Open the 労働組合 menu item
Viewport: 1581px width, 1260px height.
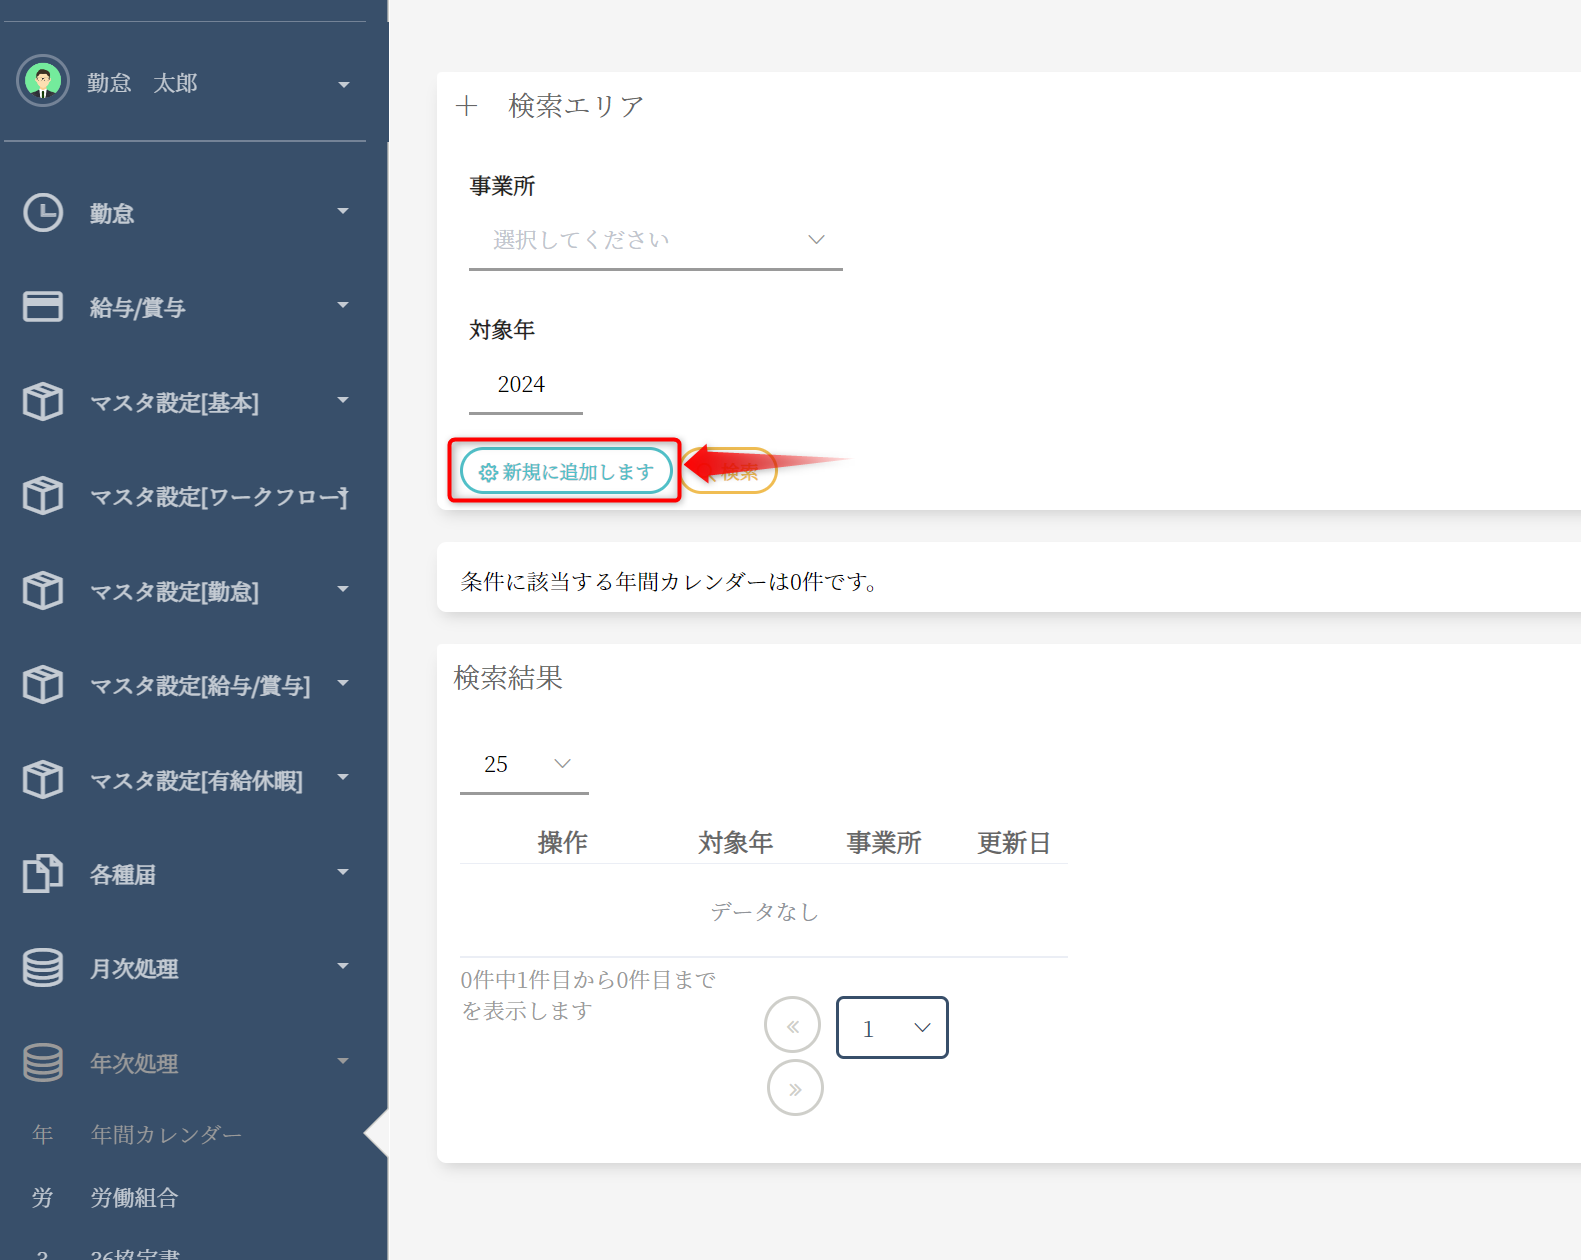pyautogui.click(x=134, y=1198)
